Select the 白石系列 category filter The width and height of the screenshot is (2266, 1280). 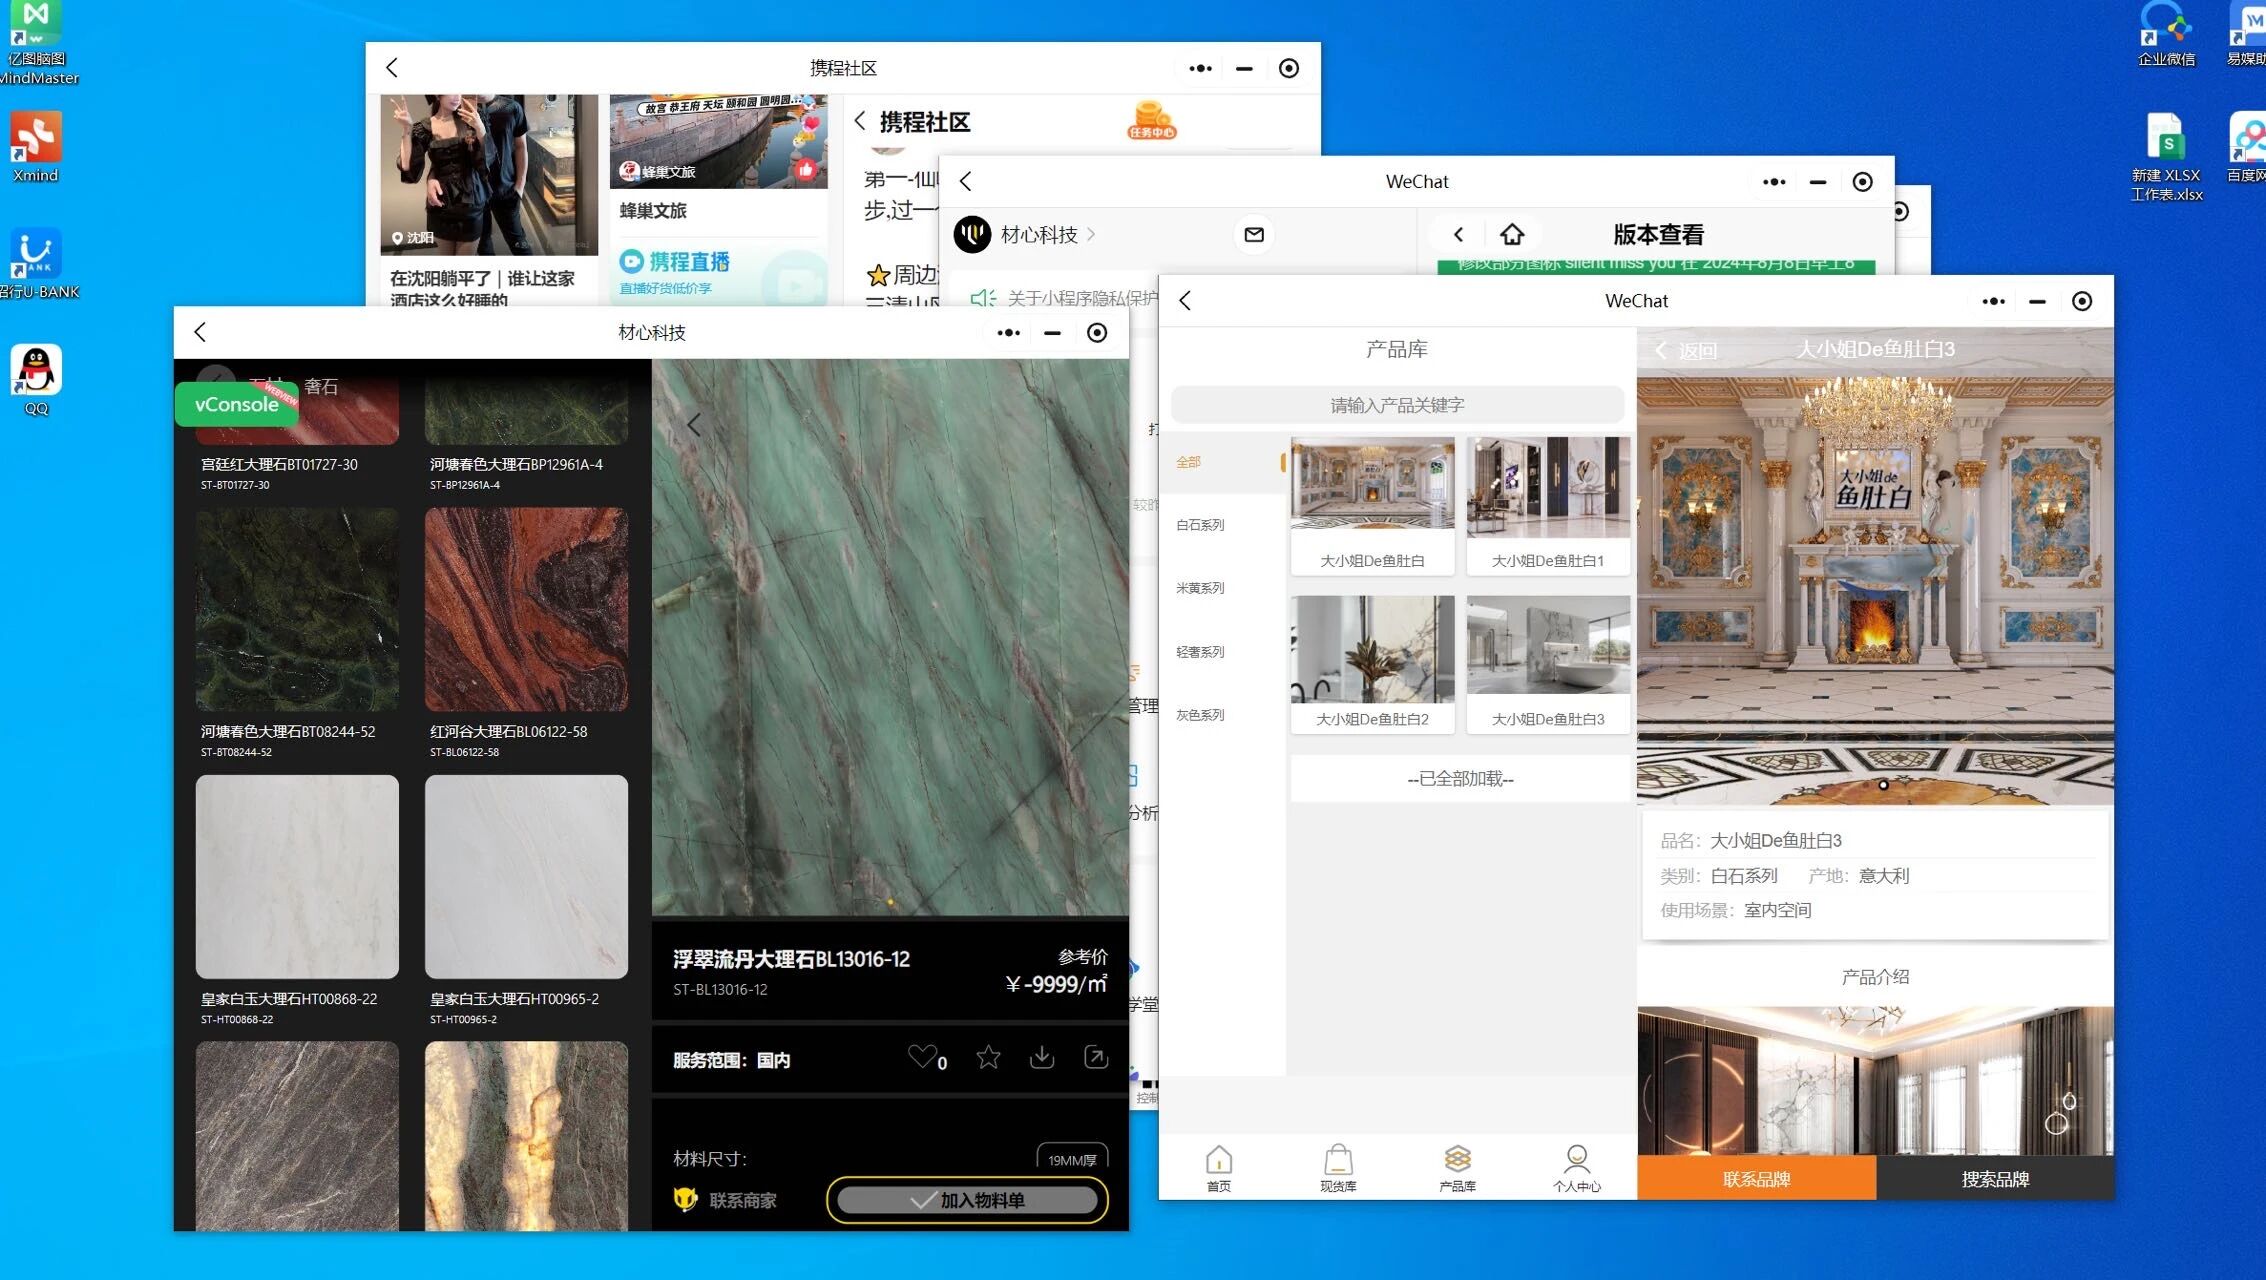point(1200,525)
